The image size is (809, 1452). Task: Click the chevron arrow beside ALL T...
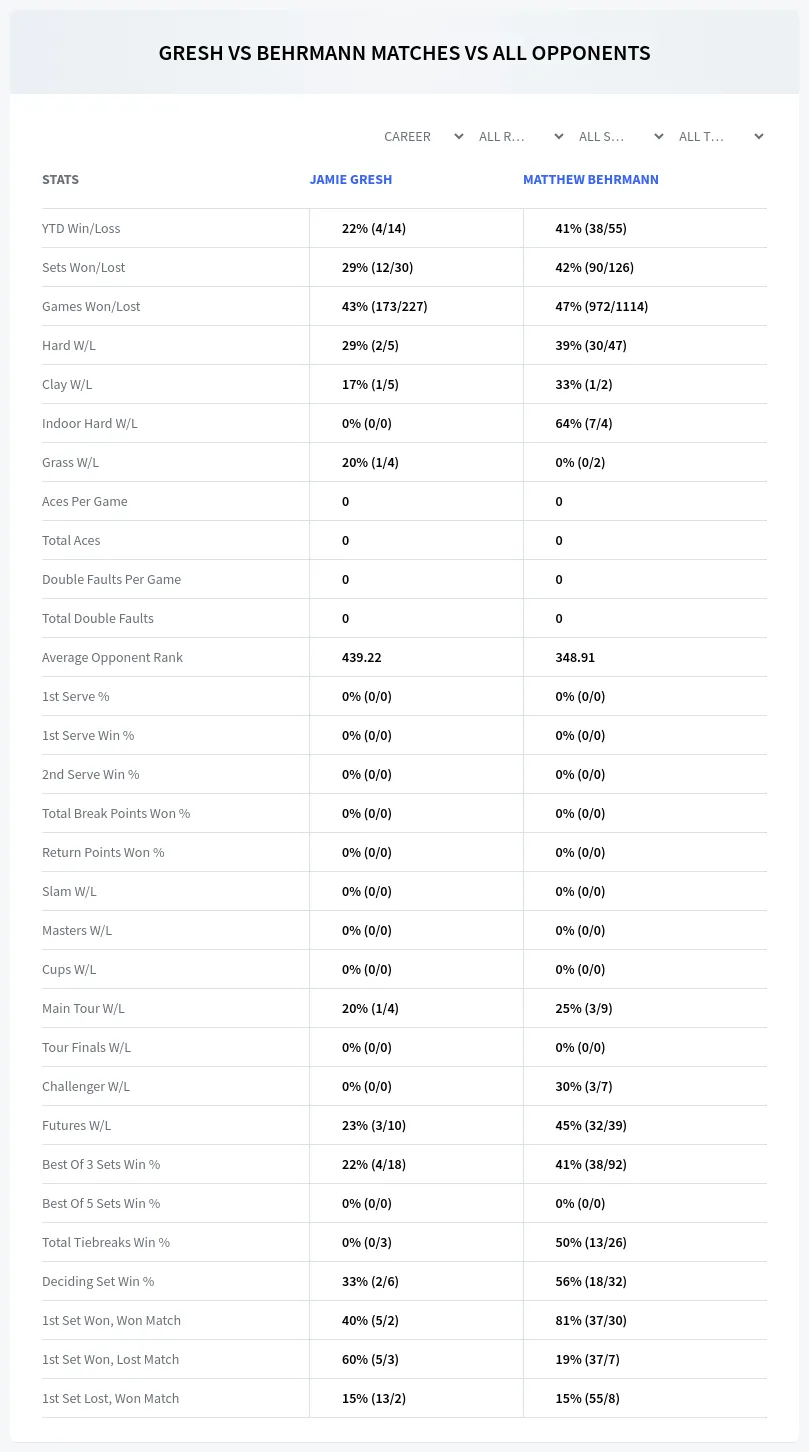click(x=758, y=136)
